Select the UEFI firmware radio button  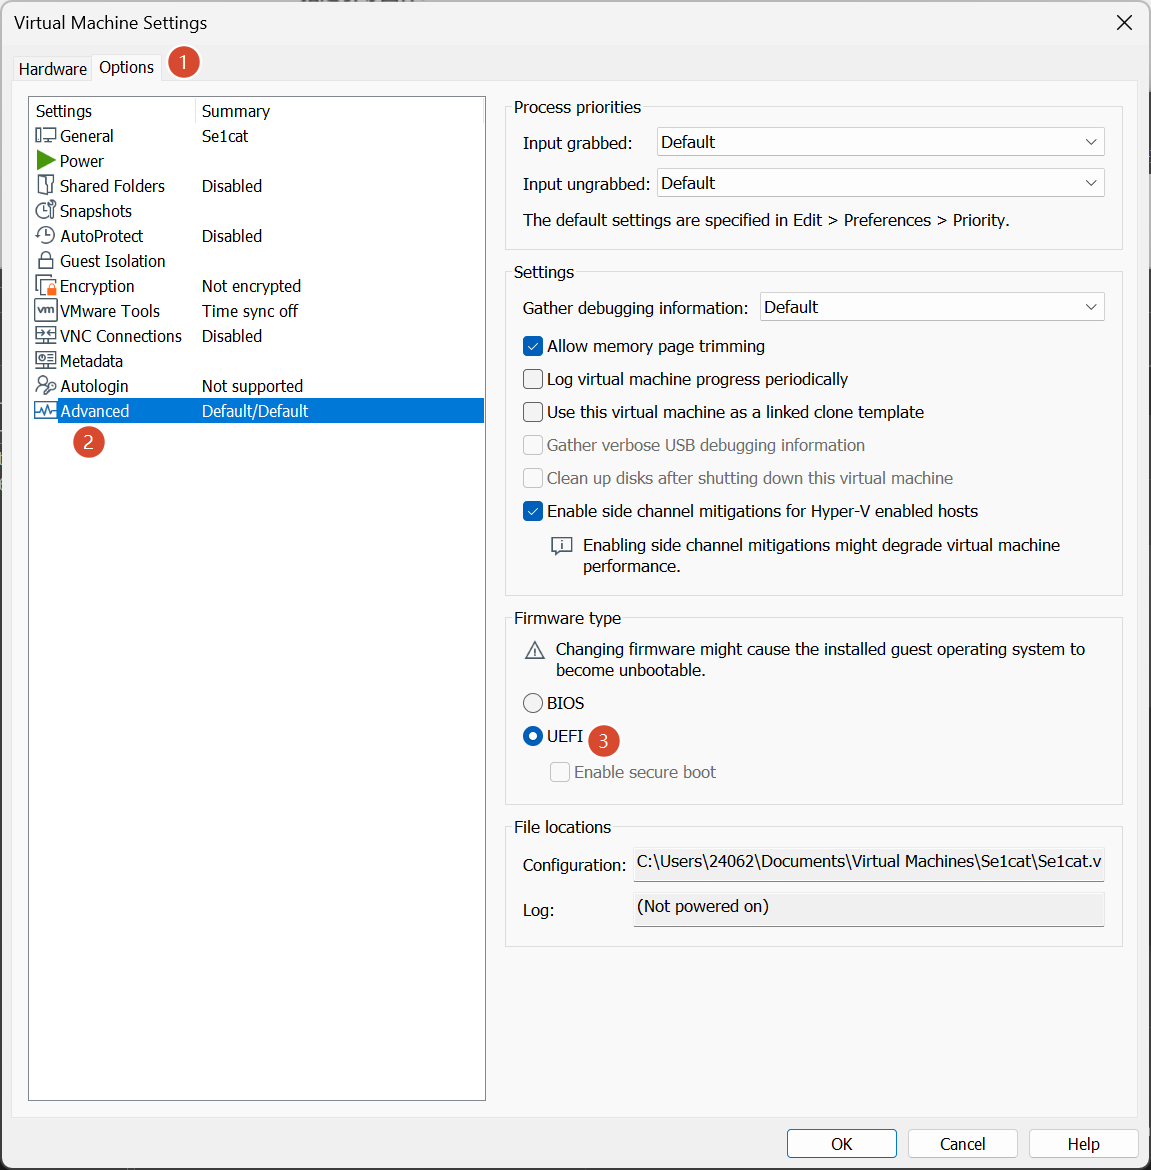click(x=533, y=736)
